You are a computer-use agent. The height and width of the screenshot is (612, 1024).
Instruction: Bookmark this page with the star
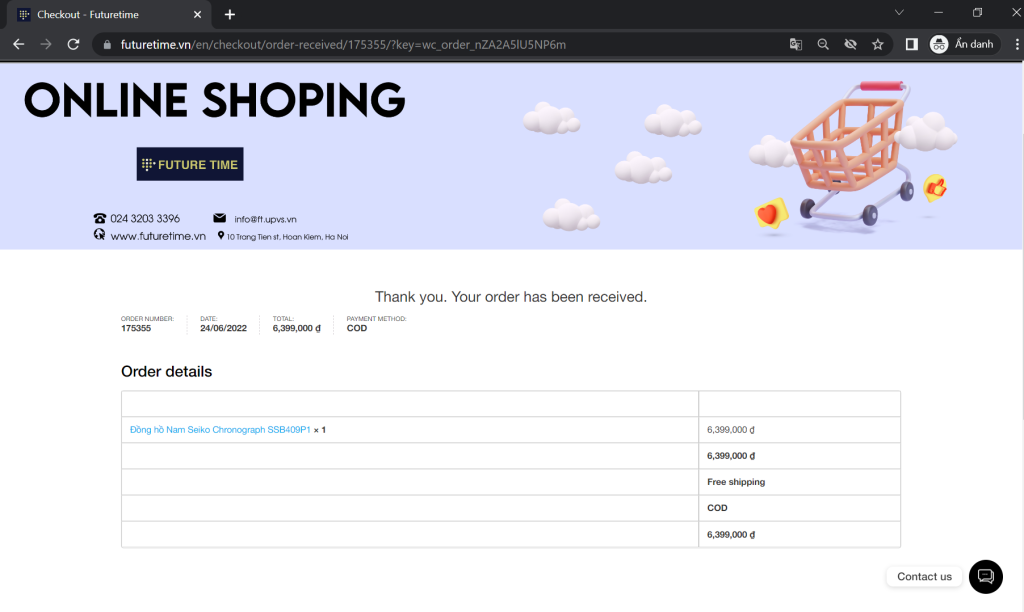[878, 44]
